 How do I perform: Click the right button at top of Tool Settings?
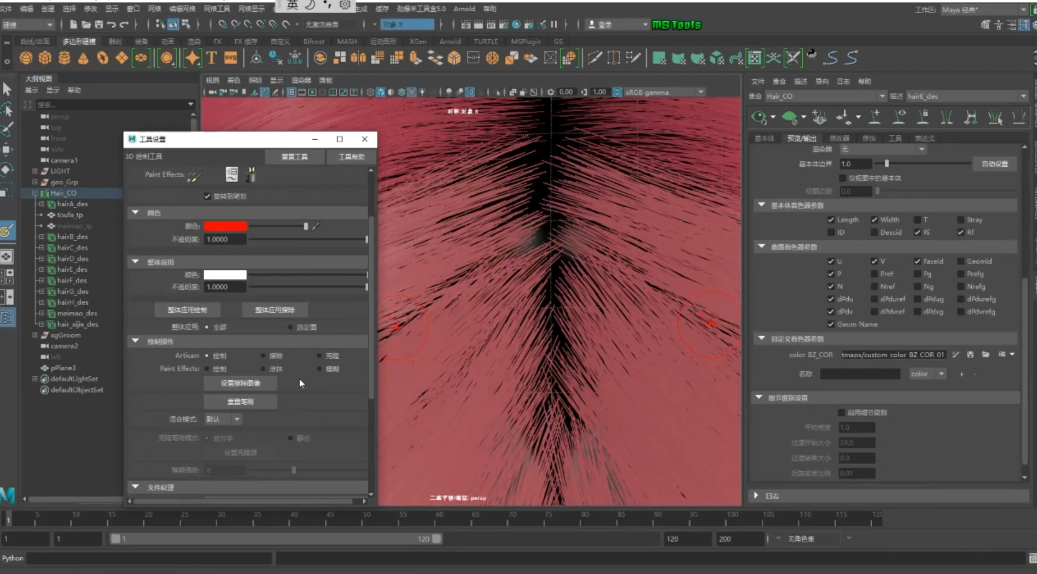point(351,157)
